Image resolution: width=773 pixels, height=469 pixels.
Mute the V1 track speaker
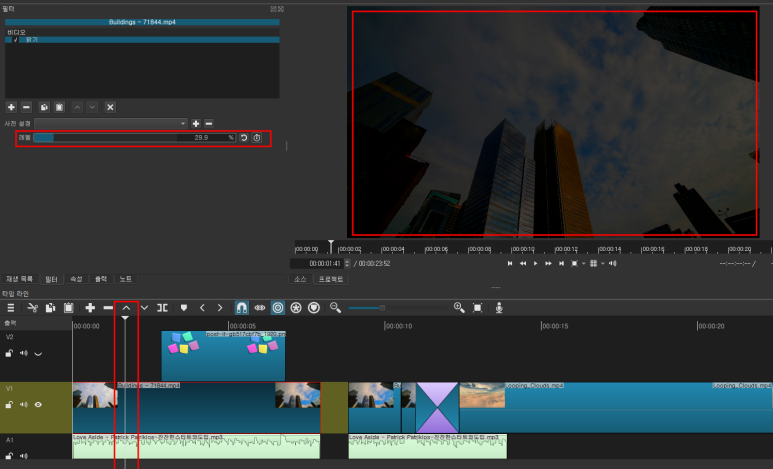[x=24, y=404]
